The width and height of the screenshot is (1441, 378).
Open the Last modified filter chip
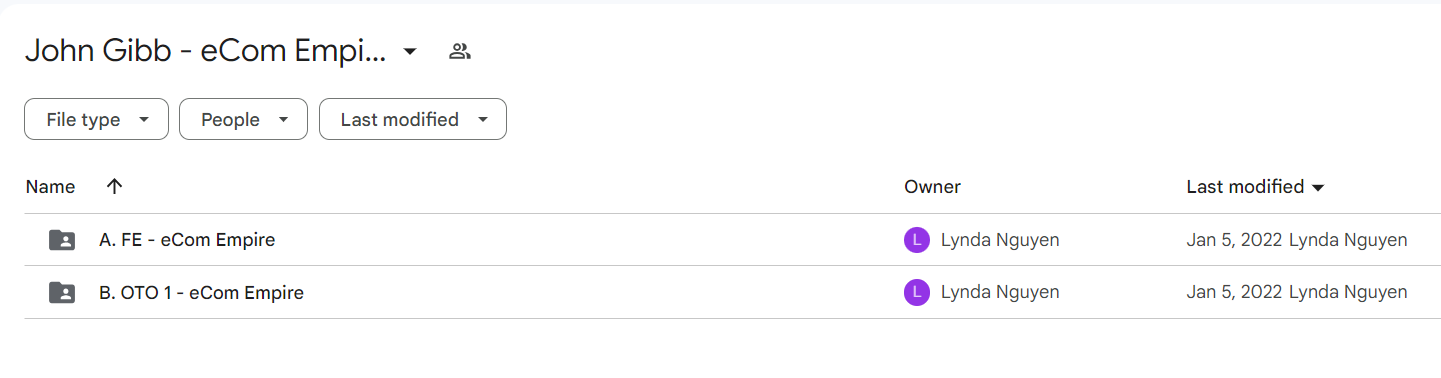point(413,119)
